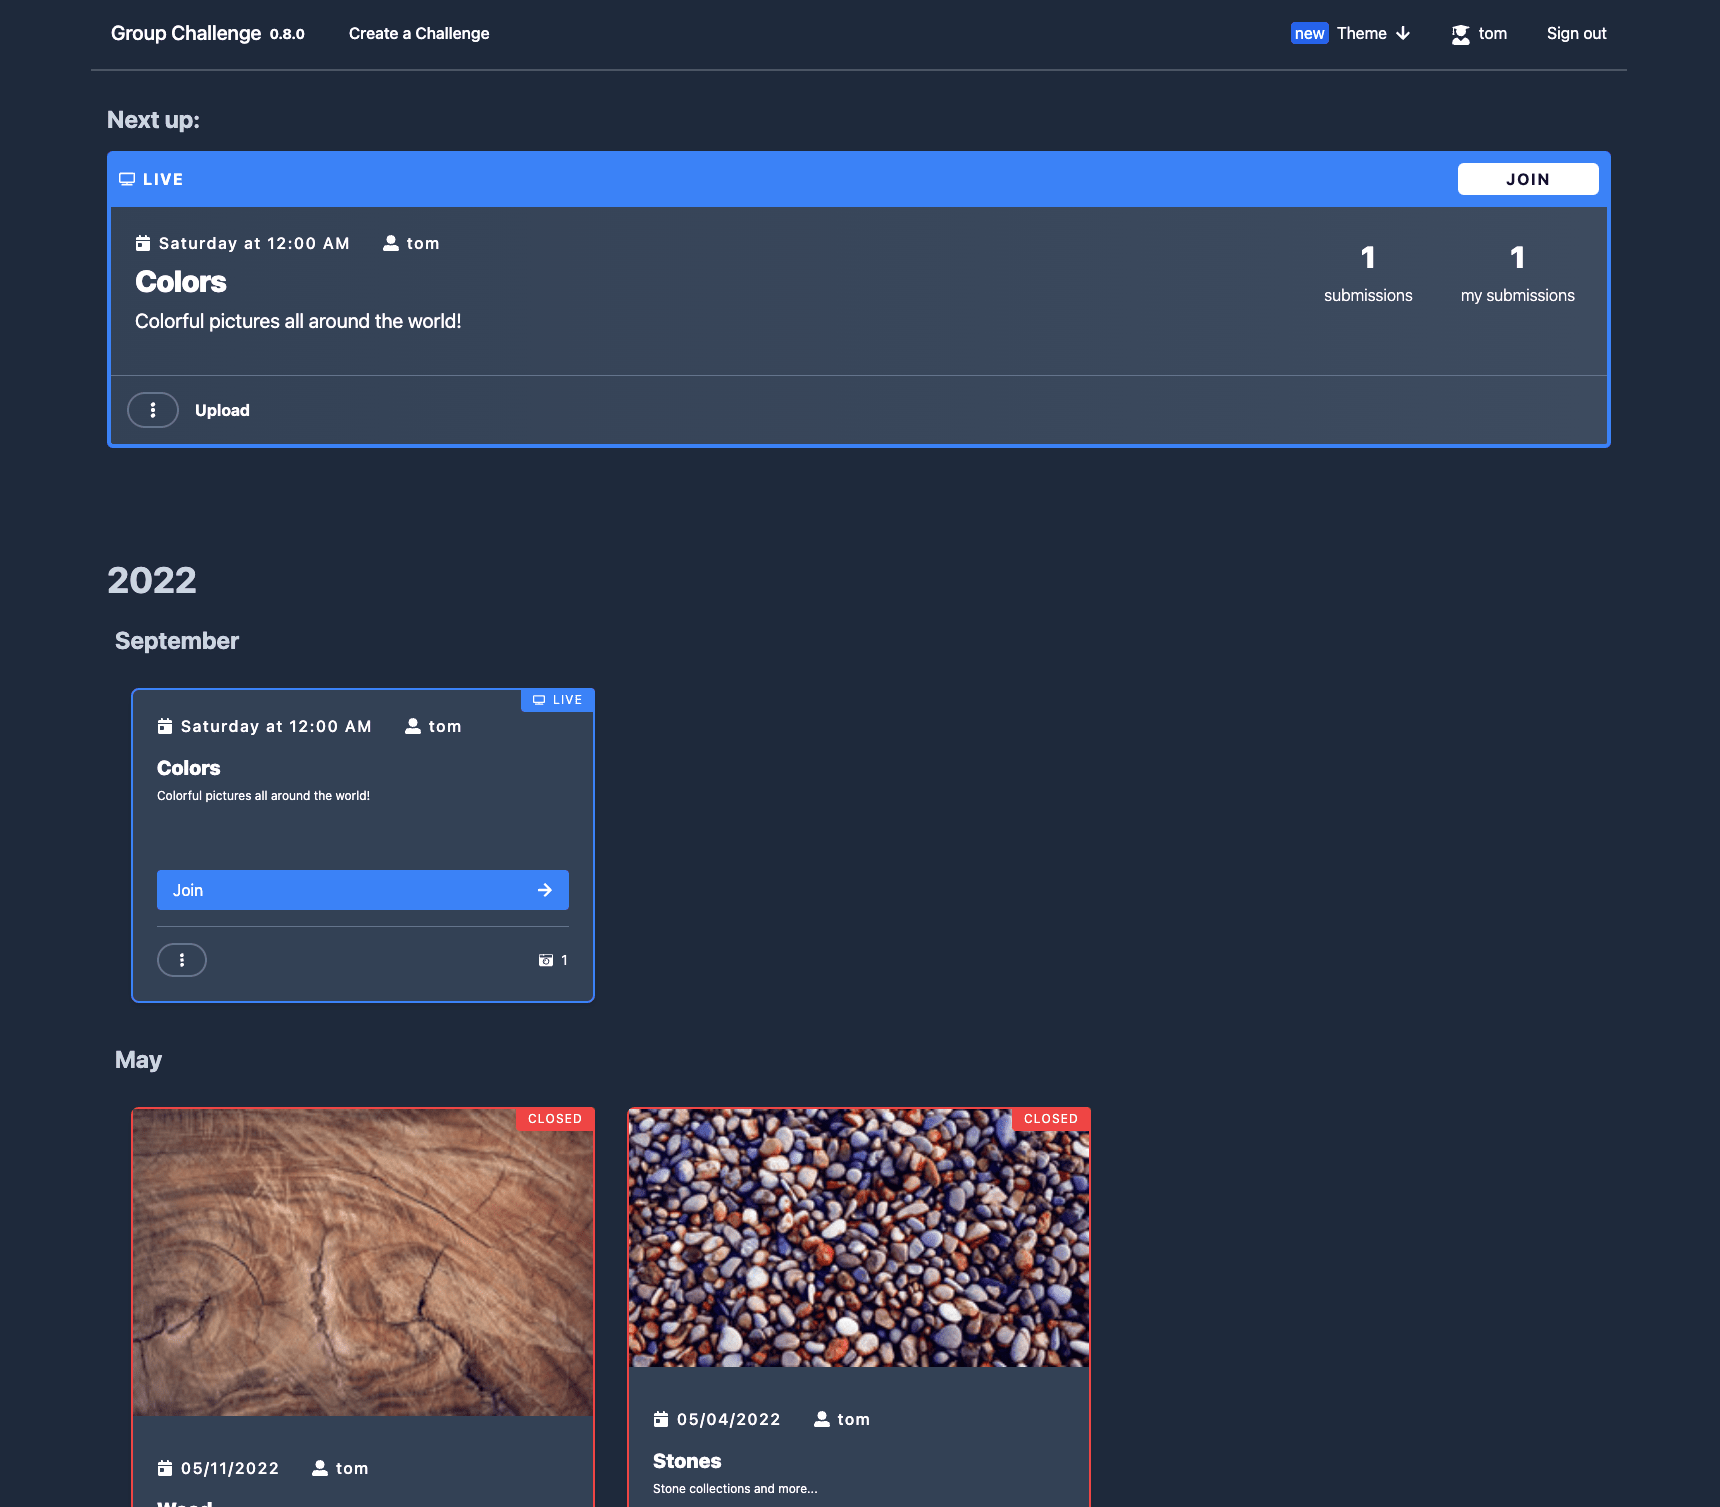Click the May month heading
Screen dimensions: 1720x1507
point(138,1060)
